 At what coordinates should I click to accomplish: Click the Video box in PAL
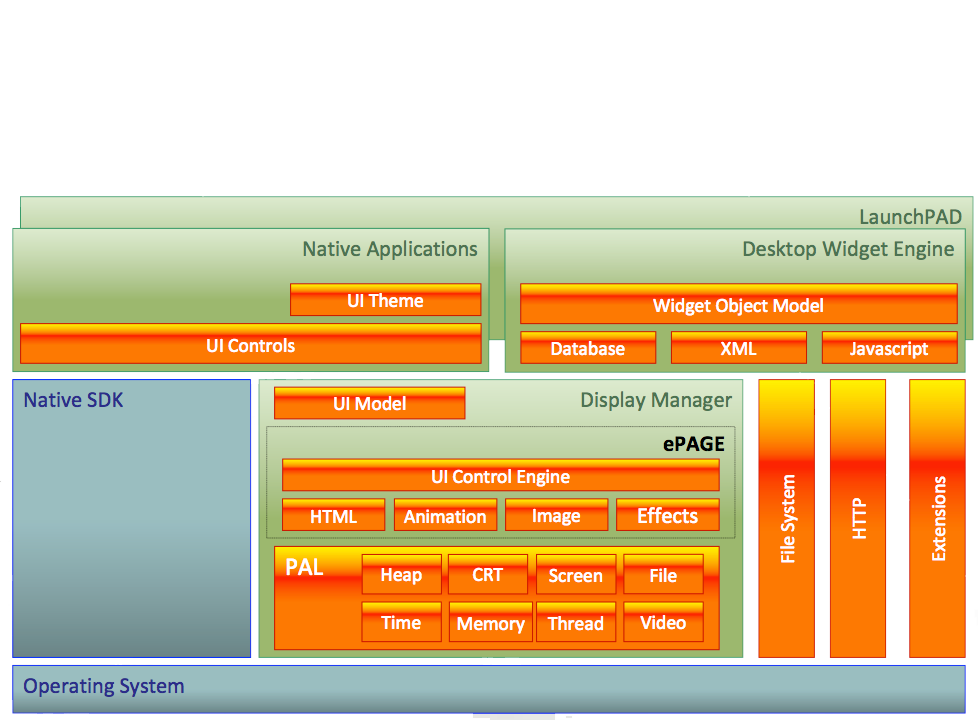(x=663, y=623)
